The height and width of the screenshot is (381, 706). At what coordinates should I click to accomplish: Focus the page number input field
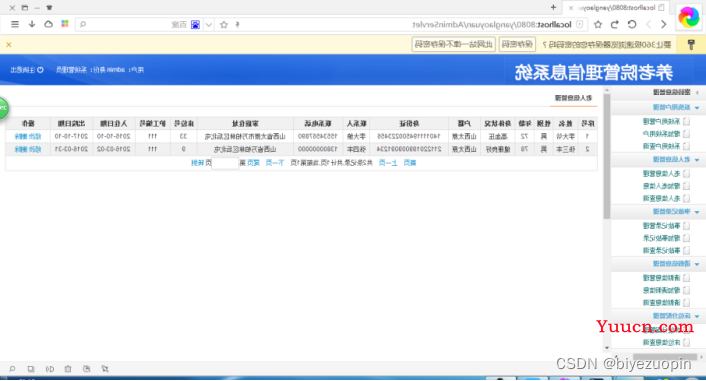(225, 163)
